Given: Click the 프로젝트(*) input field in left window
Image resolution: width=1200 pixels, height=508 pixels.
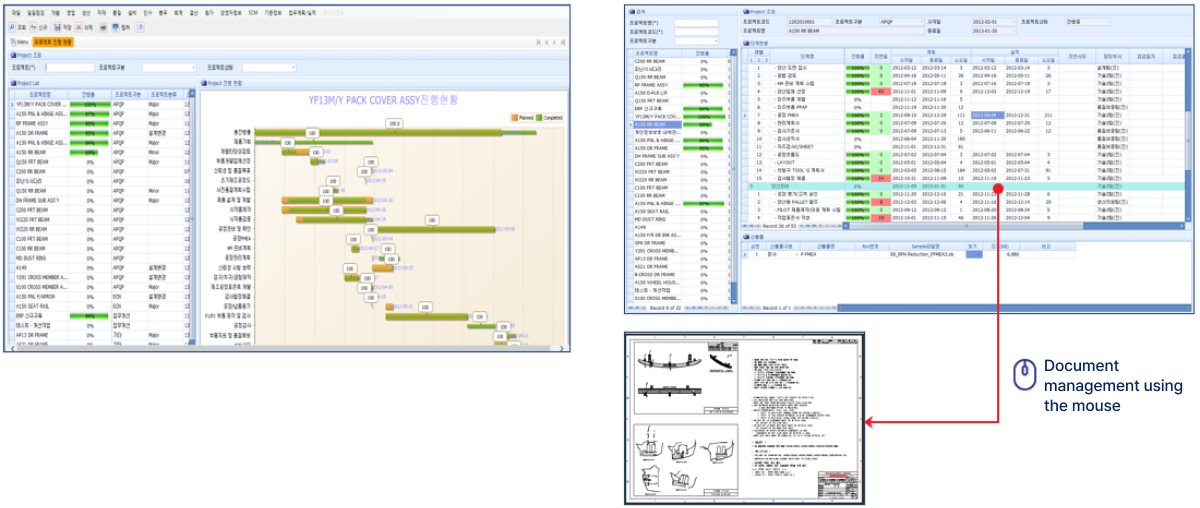Looking at the screenshot, I should tap(70, 67).
